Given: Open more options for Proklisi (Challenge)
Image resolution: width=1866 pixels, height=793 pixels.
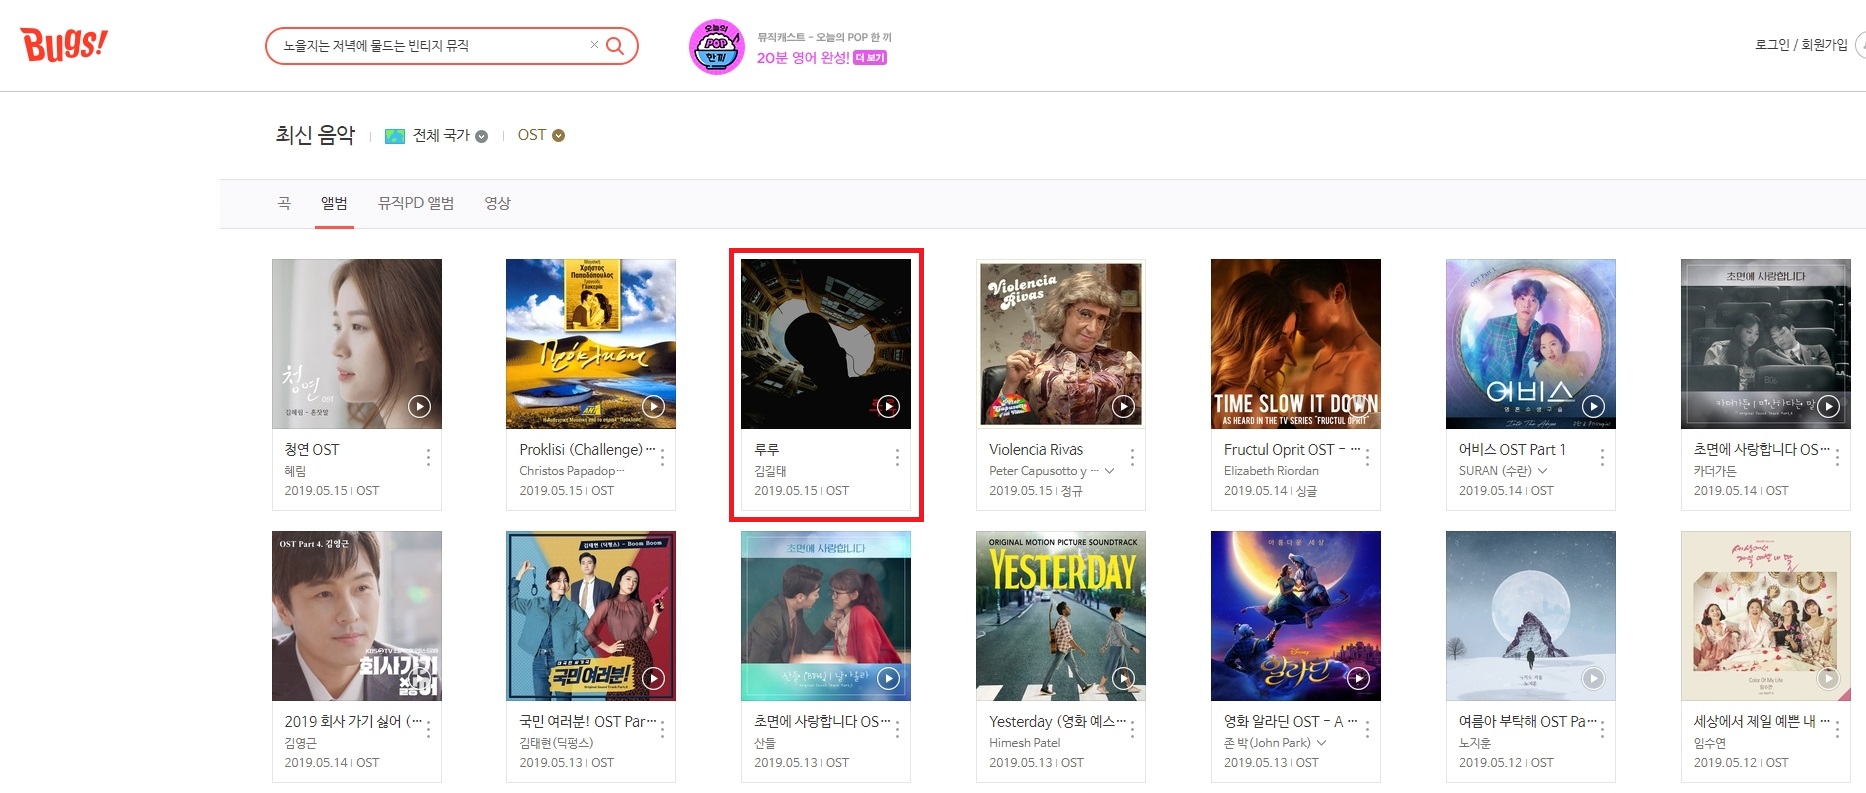Looking at the screenshot, I should pos(662,457).
